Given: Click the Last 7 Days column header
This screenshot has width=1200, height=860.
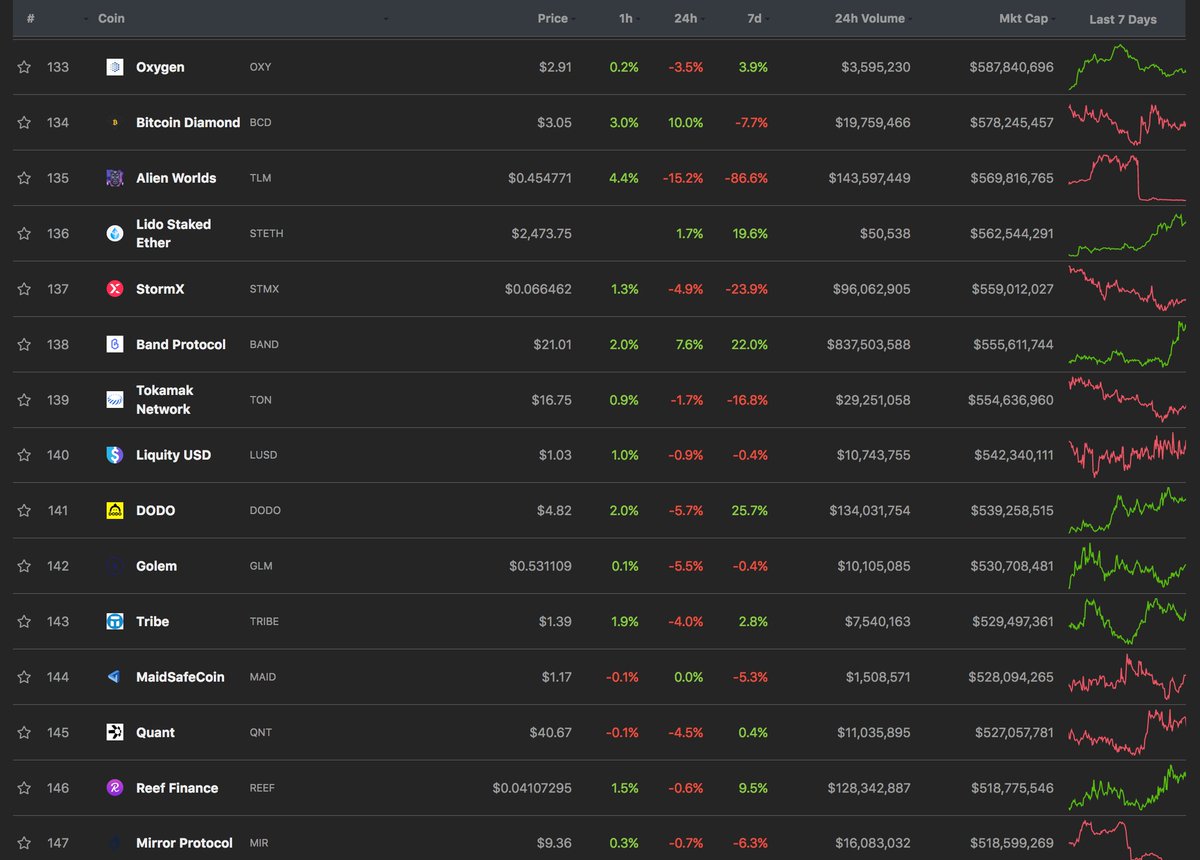Looking at the screenshot, I should coord(1122,20).
